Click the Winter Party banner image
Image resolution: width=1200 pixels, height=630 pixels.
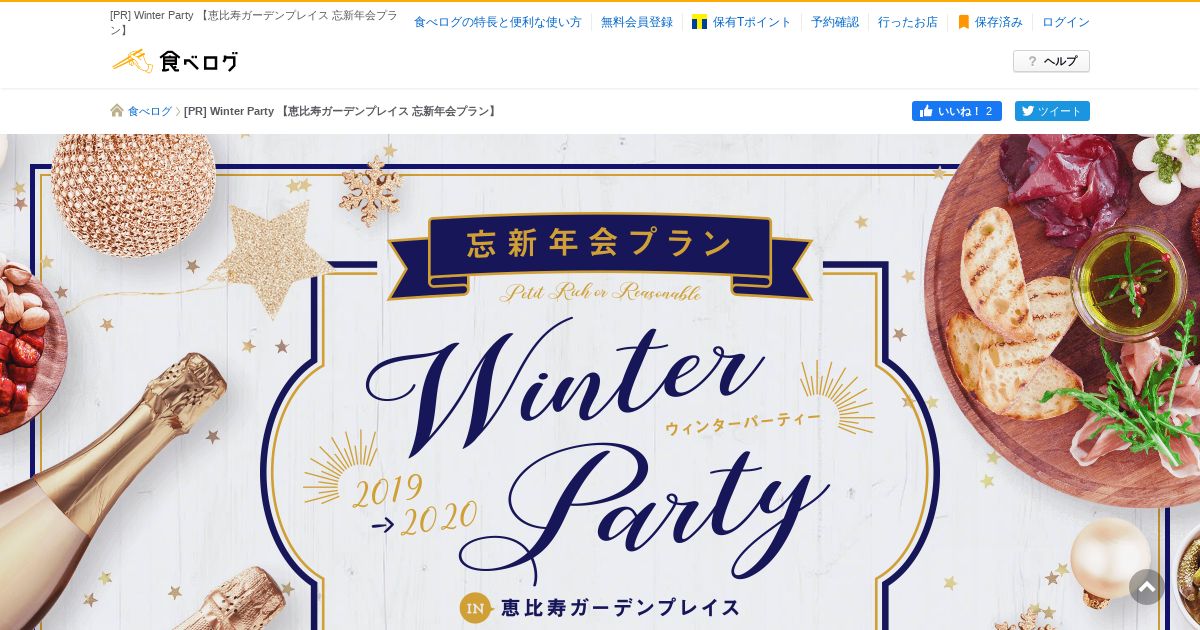[x=600, y=382]
